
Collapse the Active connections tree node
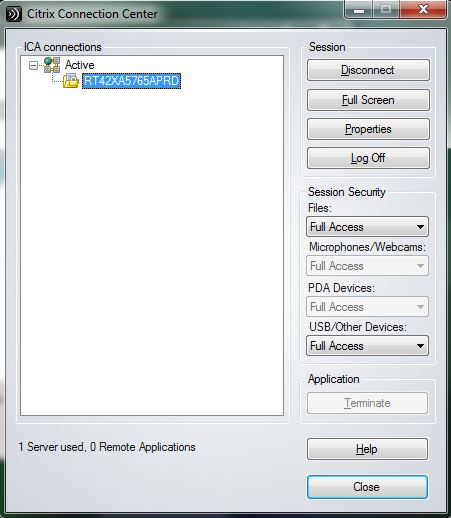point(33,65)
